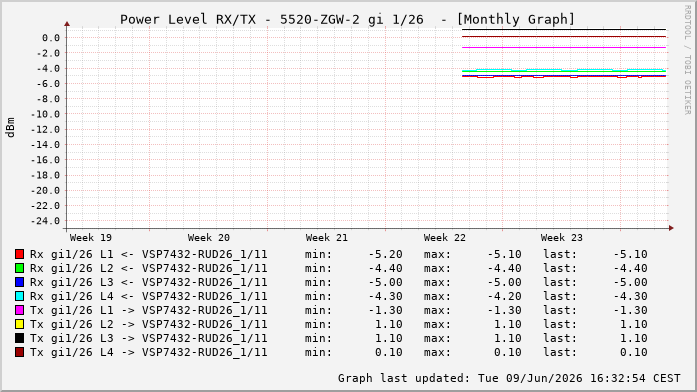This screenshot has height=392, width=697.
Task: Click legend text Rx gi1/26 L3 <- VSP7432-RUD26_1/11
Action: (x=148, y=283)
